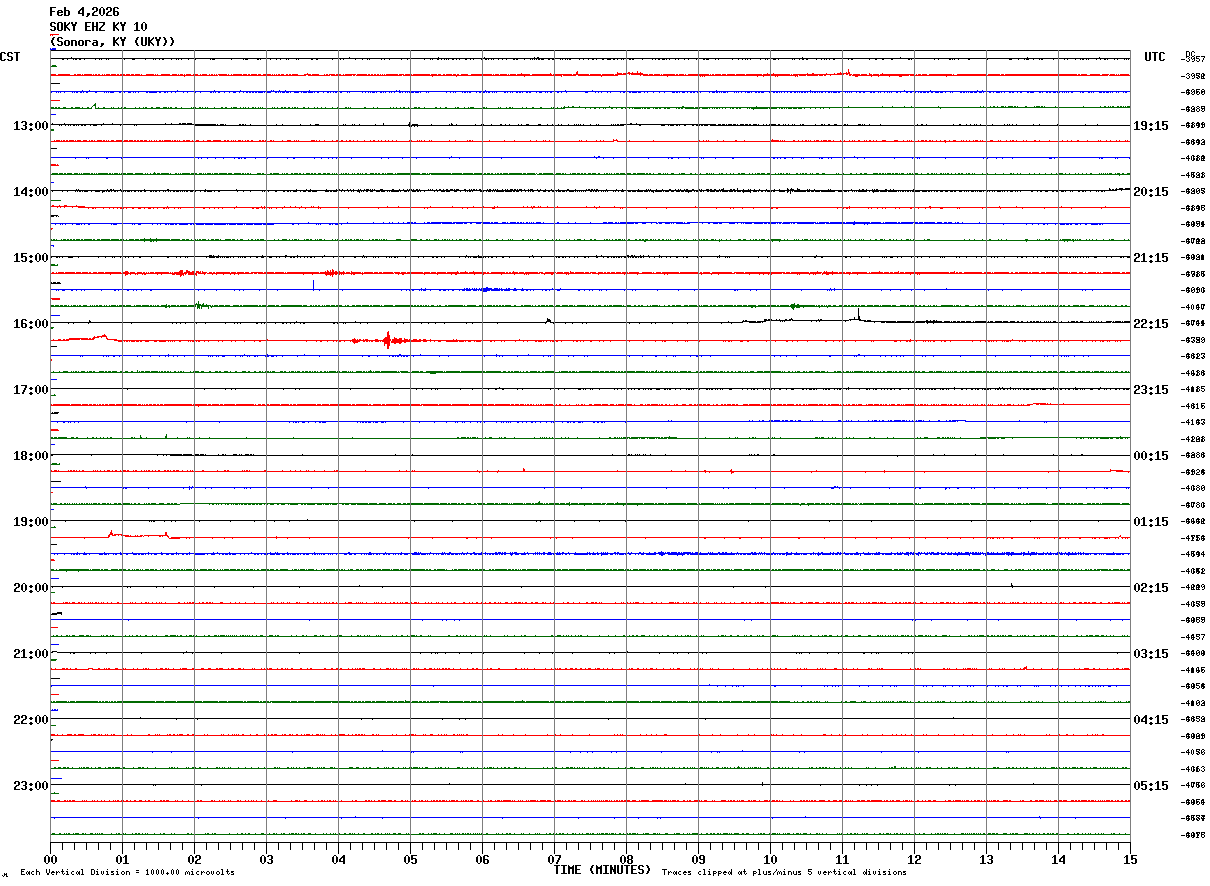The height and width of the screenshot is (886, 1210).
Task: Click the 19:15 UTC time label
Action: (x=1150, y=126)
